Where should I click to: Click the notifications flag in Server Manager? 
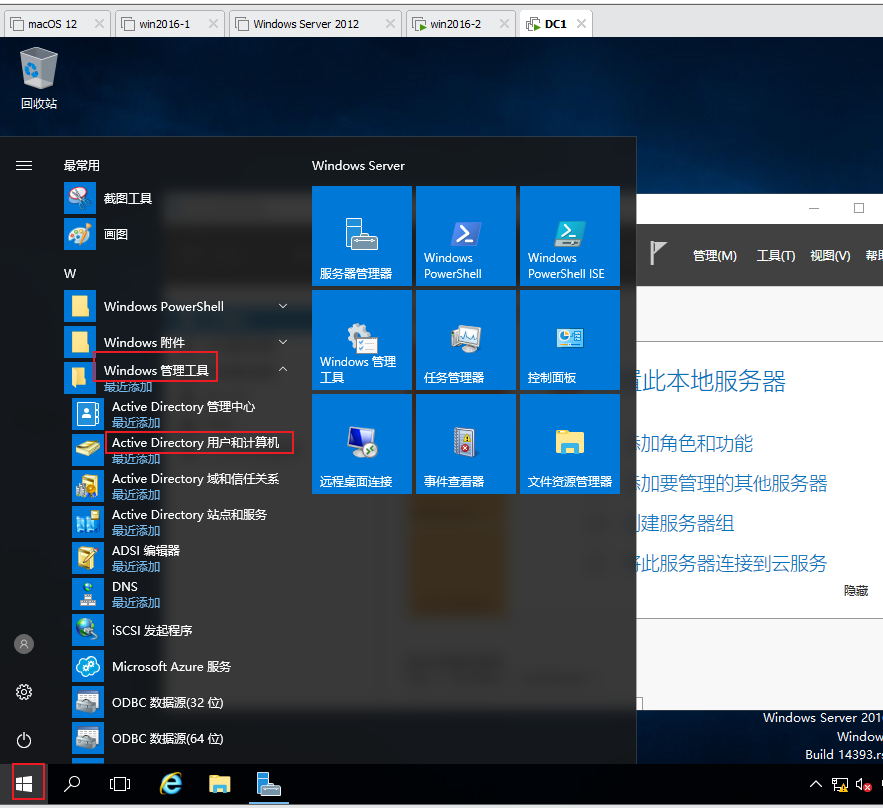coord(658,252)
